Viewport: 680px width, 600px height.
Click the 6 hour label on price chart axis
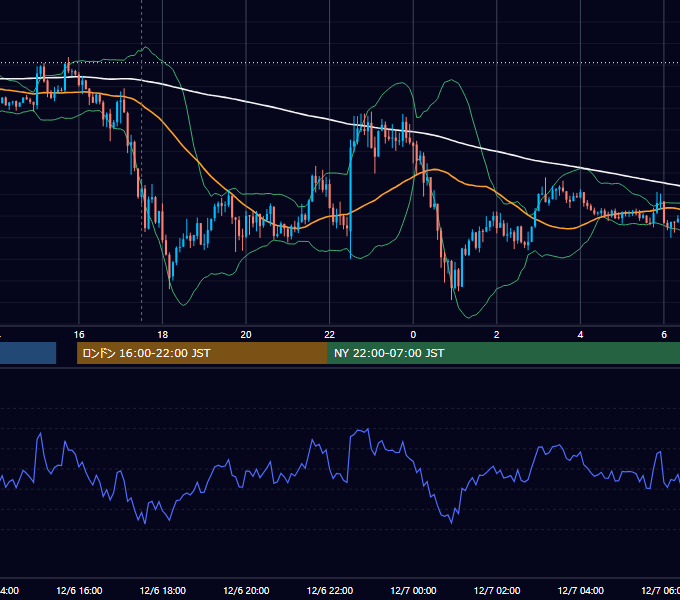(x=664, y=335)
